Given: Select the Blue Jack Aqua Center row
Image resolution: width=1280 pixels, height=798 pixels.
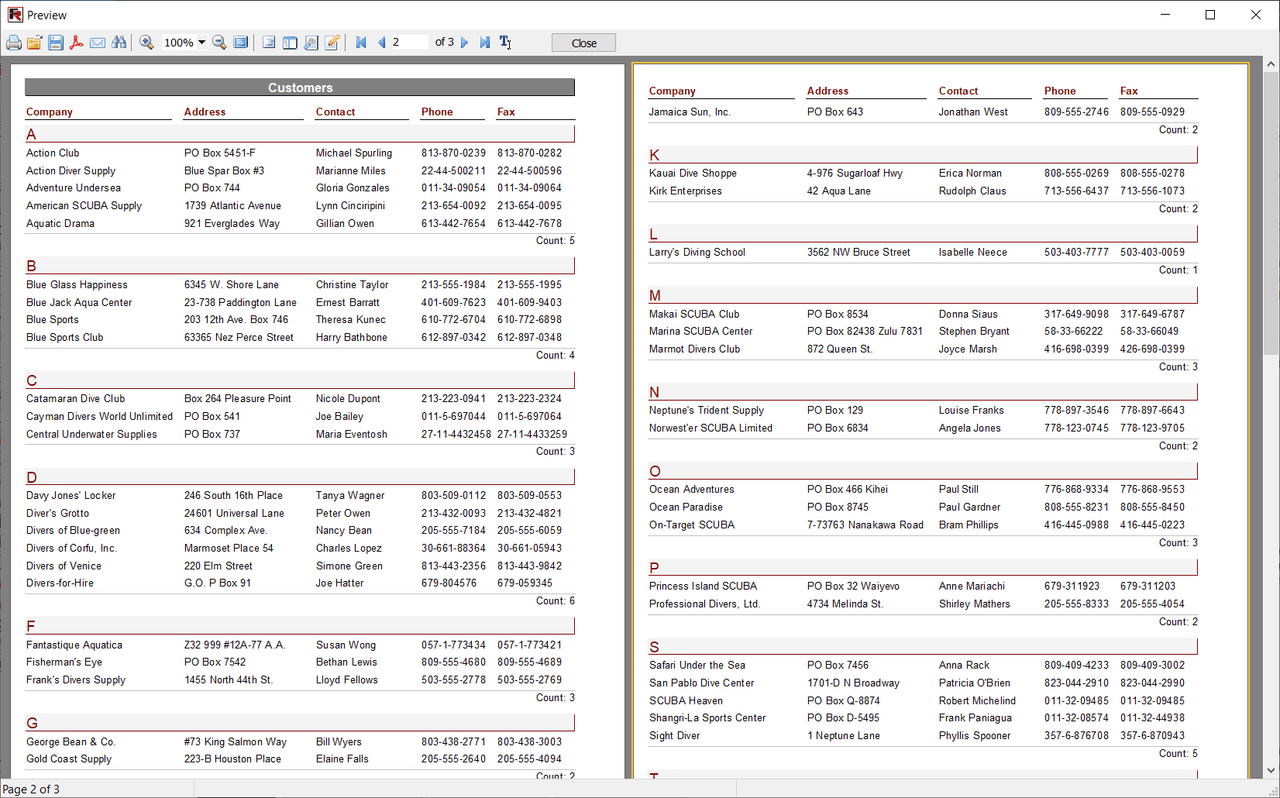Looking at the screenshot, I should coord(79,302).
